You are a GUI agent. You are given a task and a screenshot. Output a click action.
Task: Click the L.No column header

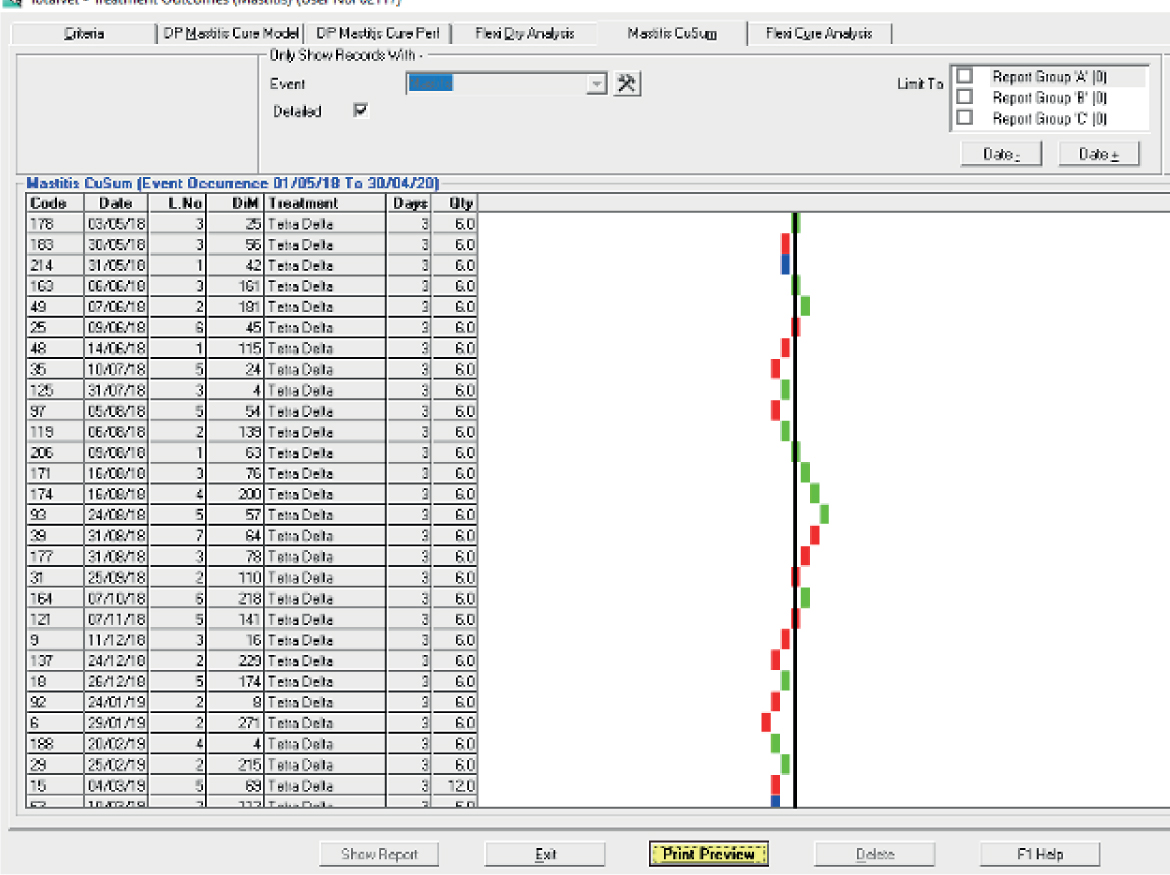[x=178, y=203]
